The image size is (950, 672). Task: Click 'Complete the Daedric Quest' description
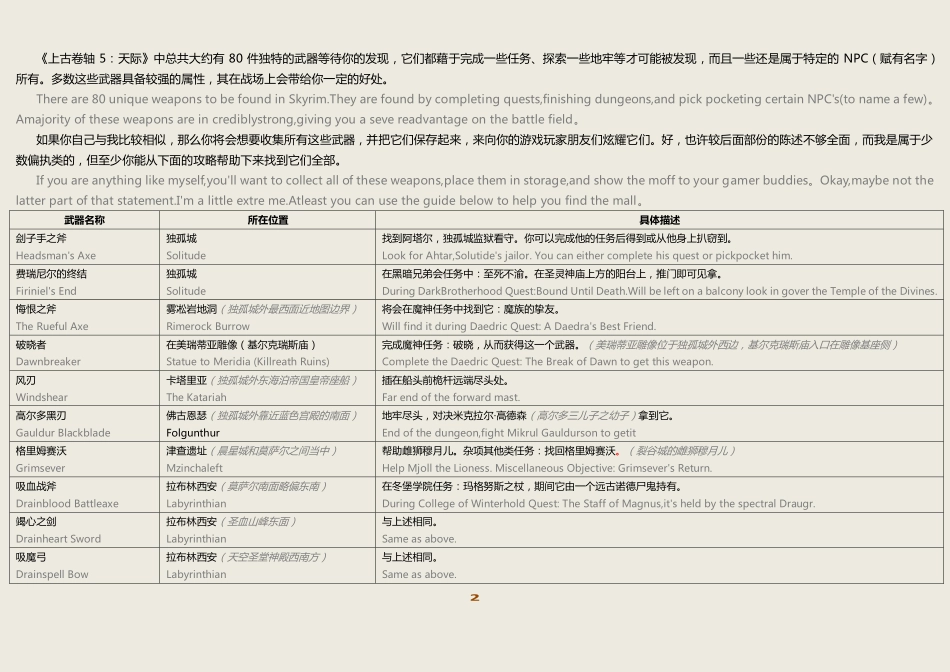(x=548, y=362)
